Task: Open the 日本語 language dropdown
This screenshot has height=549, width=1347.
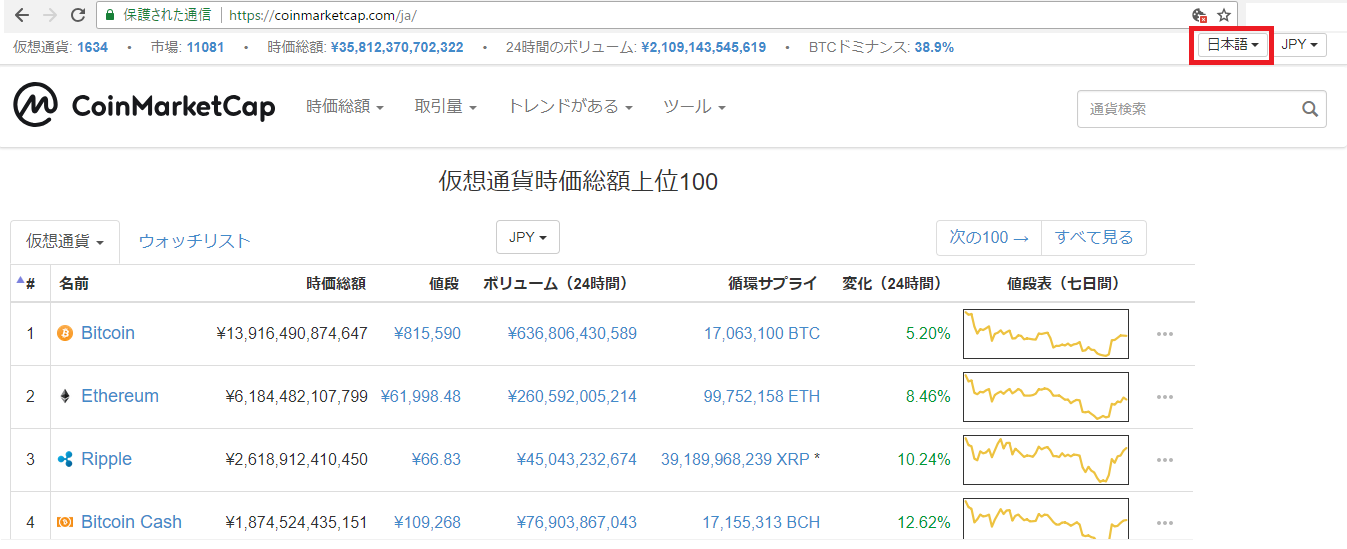Action: (1232, 45)
